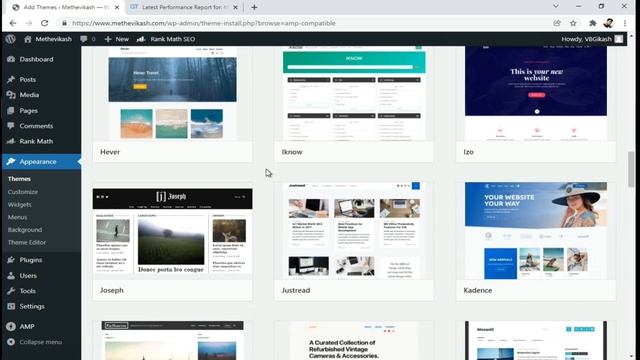Click the Joseph theme name
Image resolution: width=640 pixels, height=360 pixels.
[x=111, y=290]
